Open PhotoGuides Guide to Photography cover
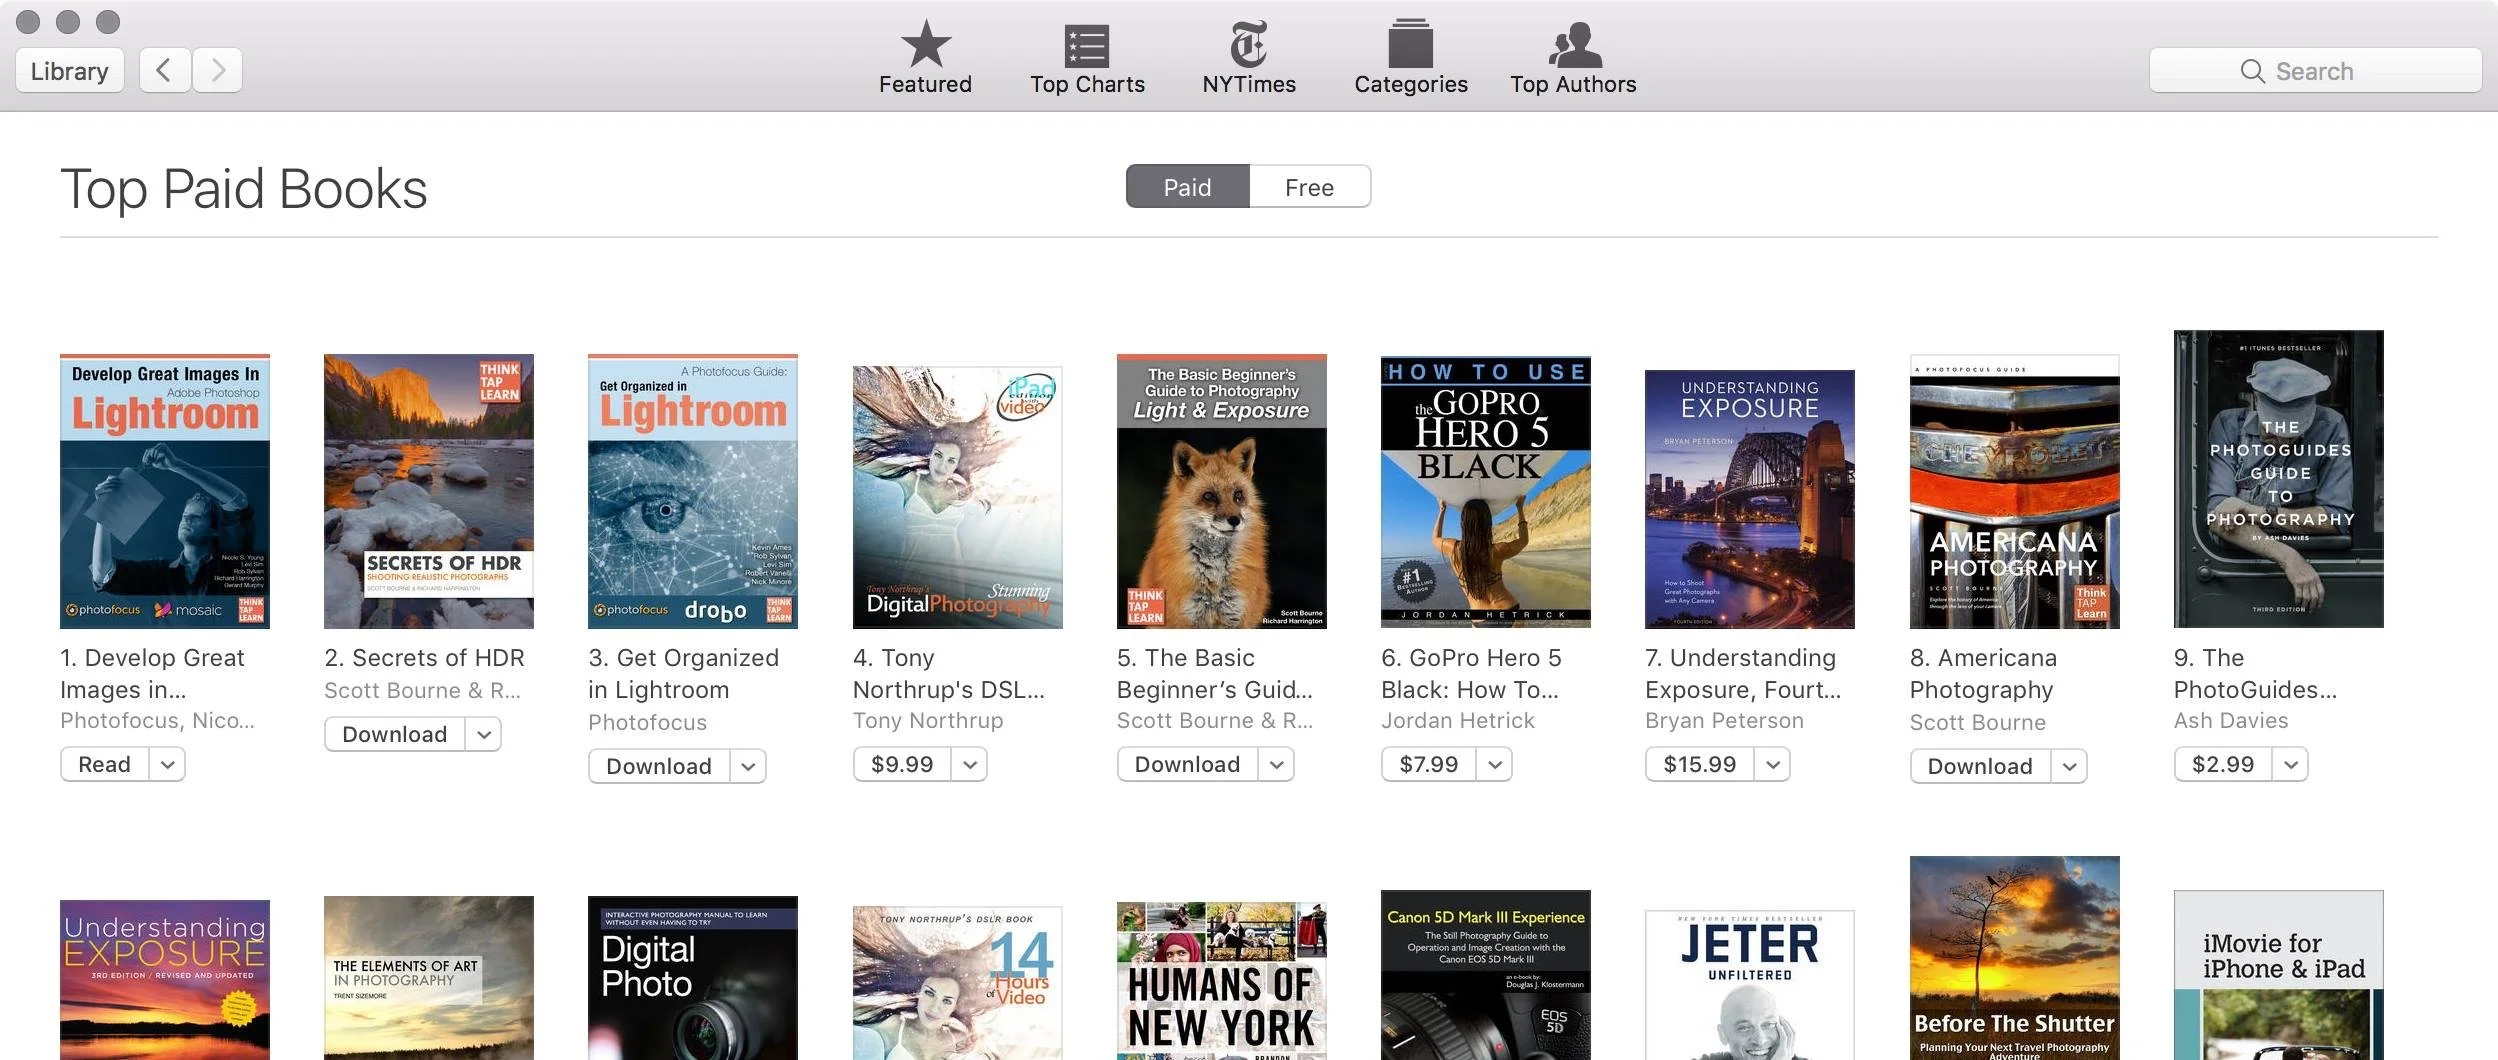 point(2278,479)
